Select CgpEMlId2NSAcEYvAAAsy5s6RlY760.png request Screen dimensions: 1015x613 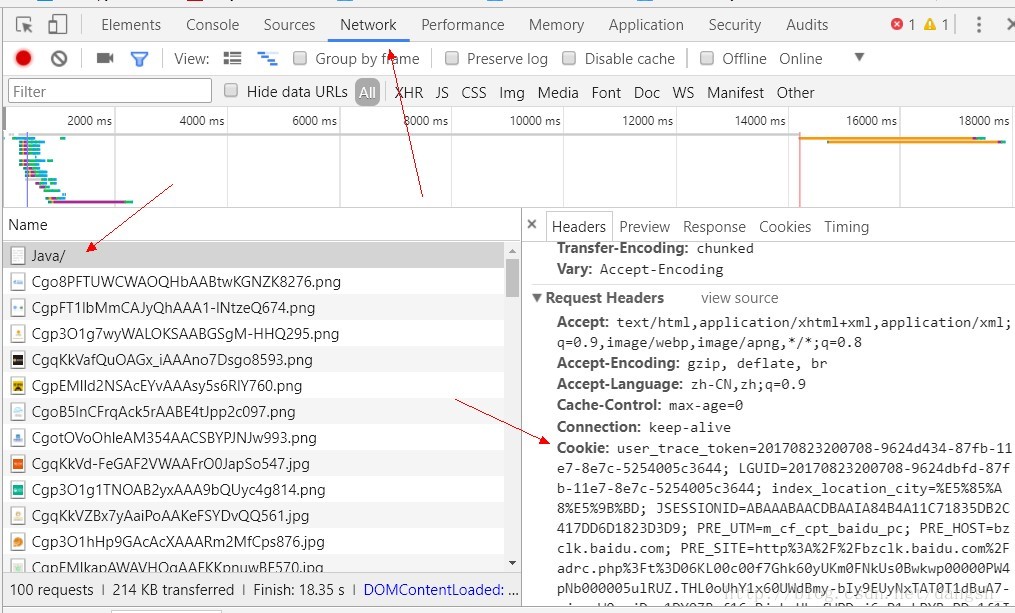[254, 386]
